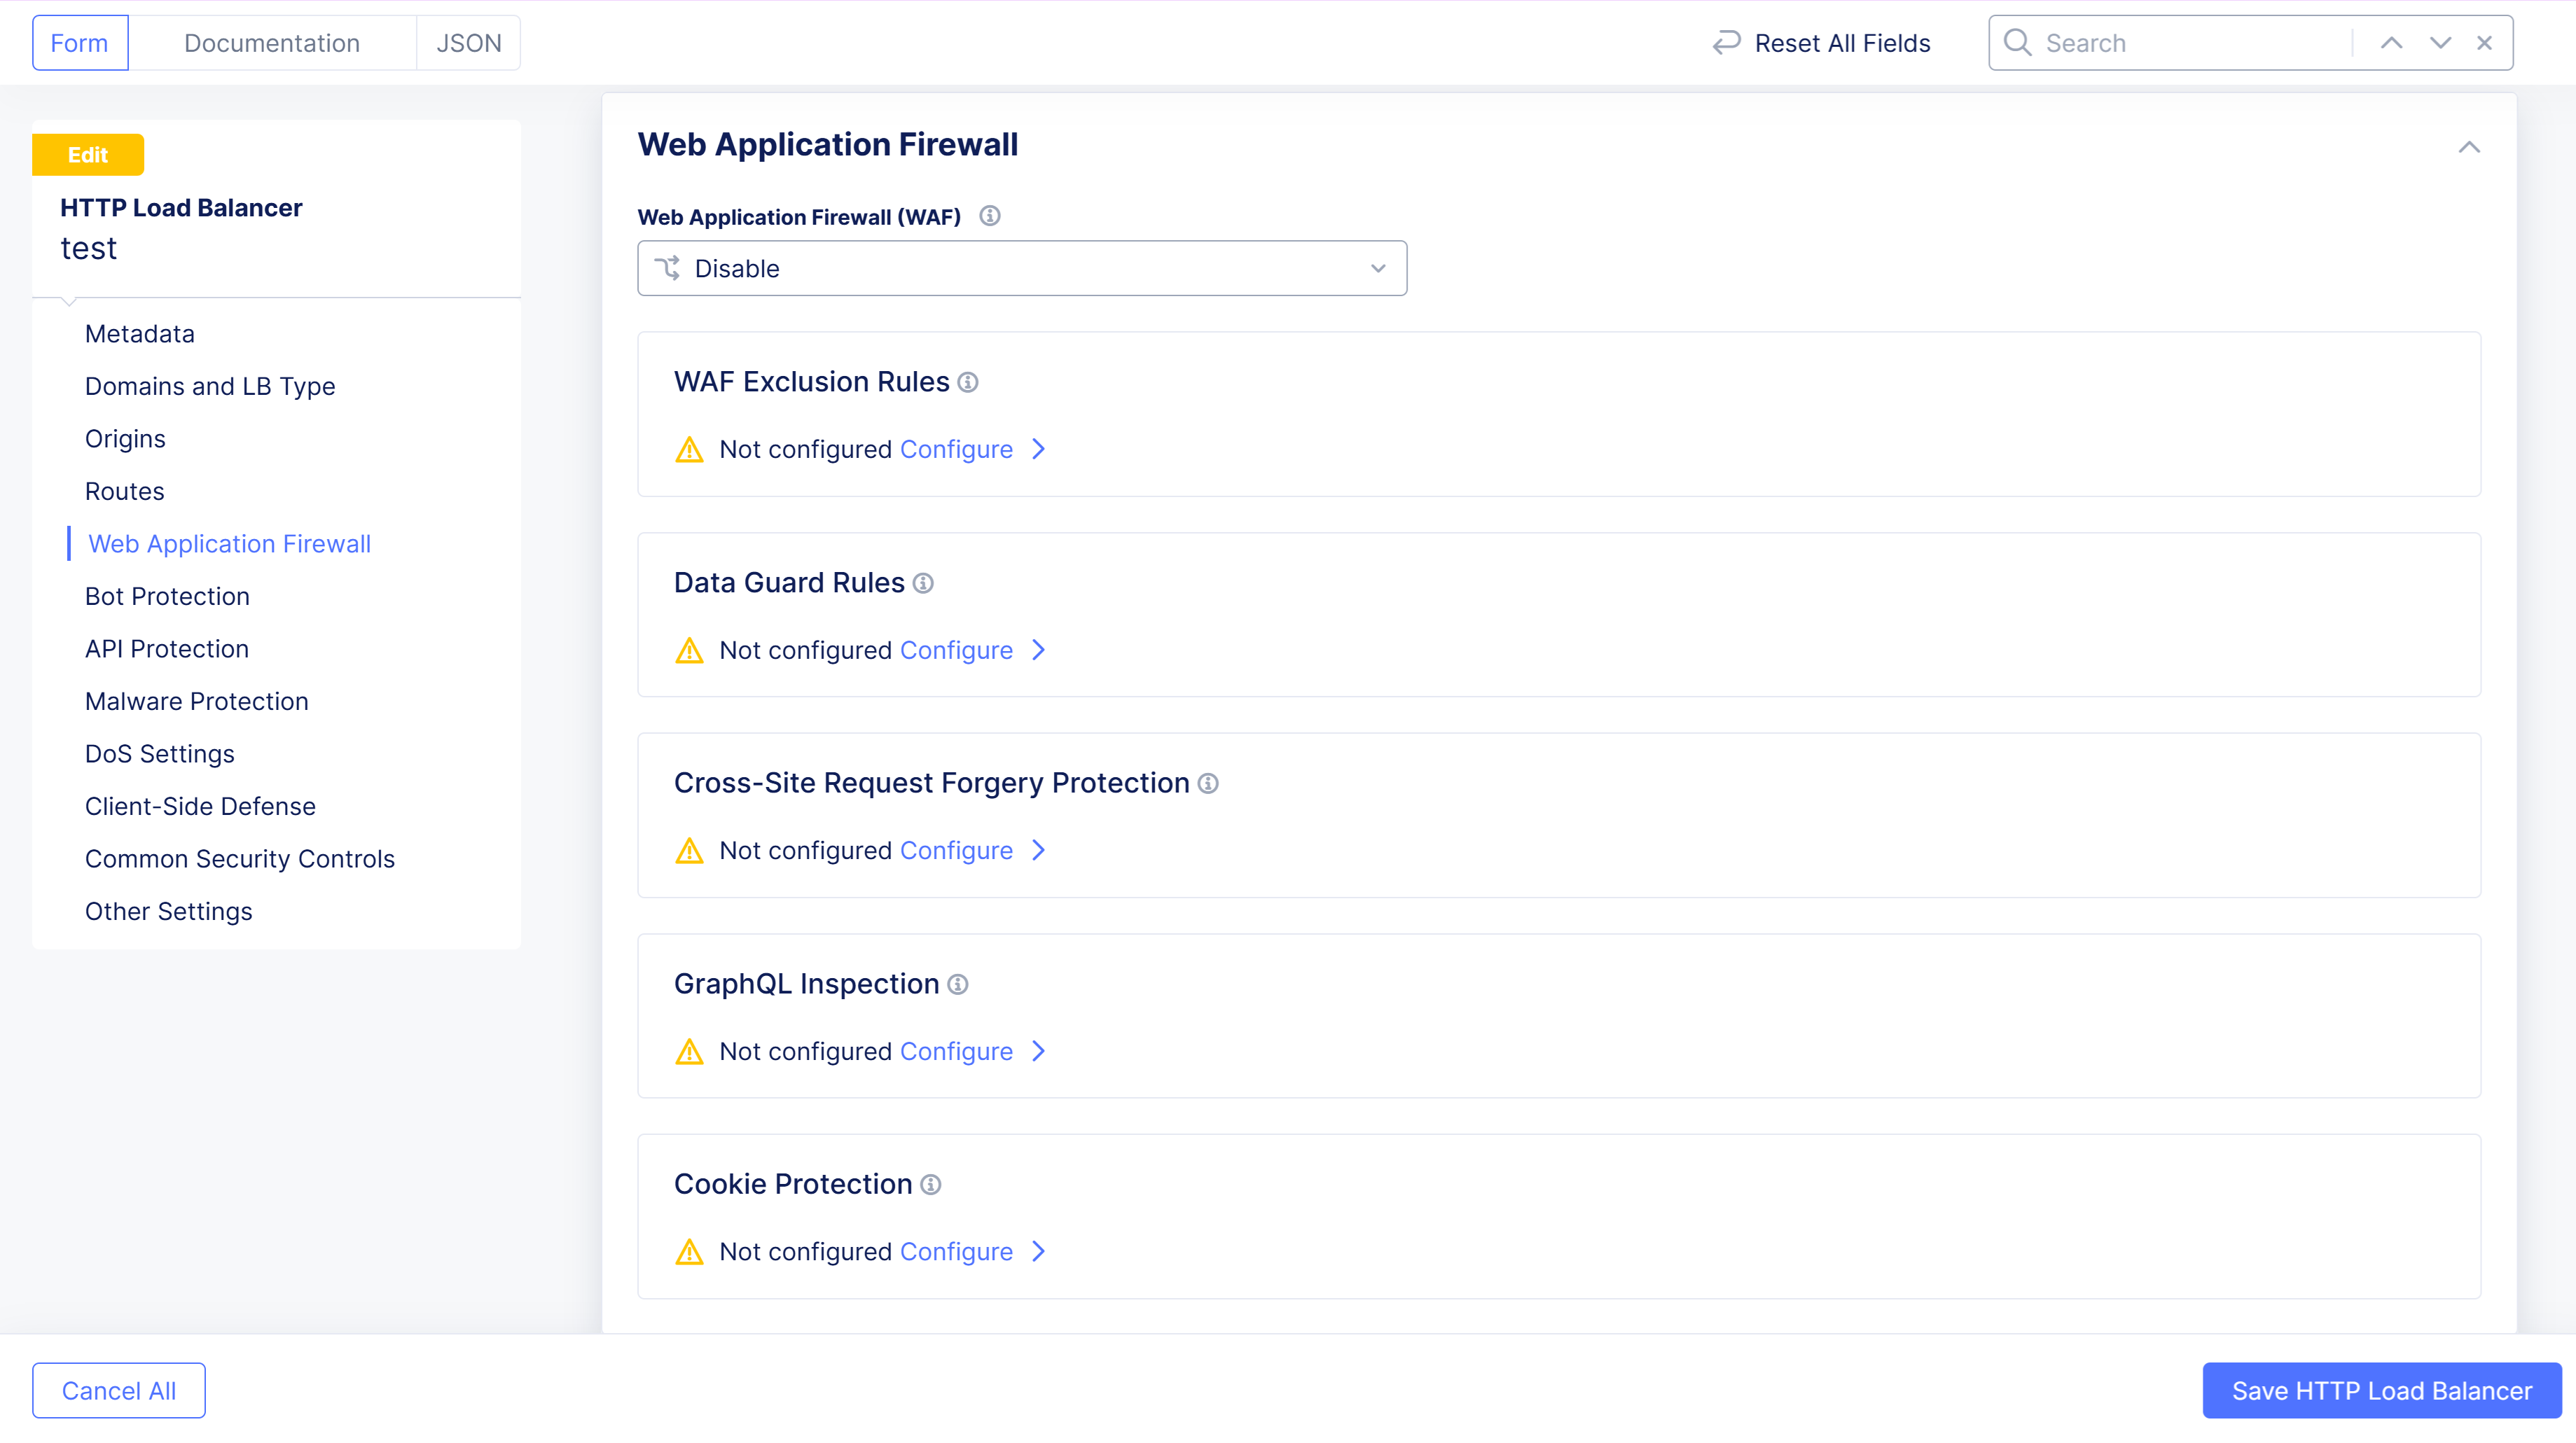Go to previous search result arrow
The width and height of the screenshot is (2576, 1443).
click(2391, 43)
